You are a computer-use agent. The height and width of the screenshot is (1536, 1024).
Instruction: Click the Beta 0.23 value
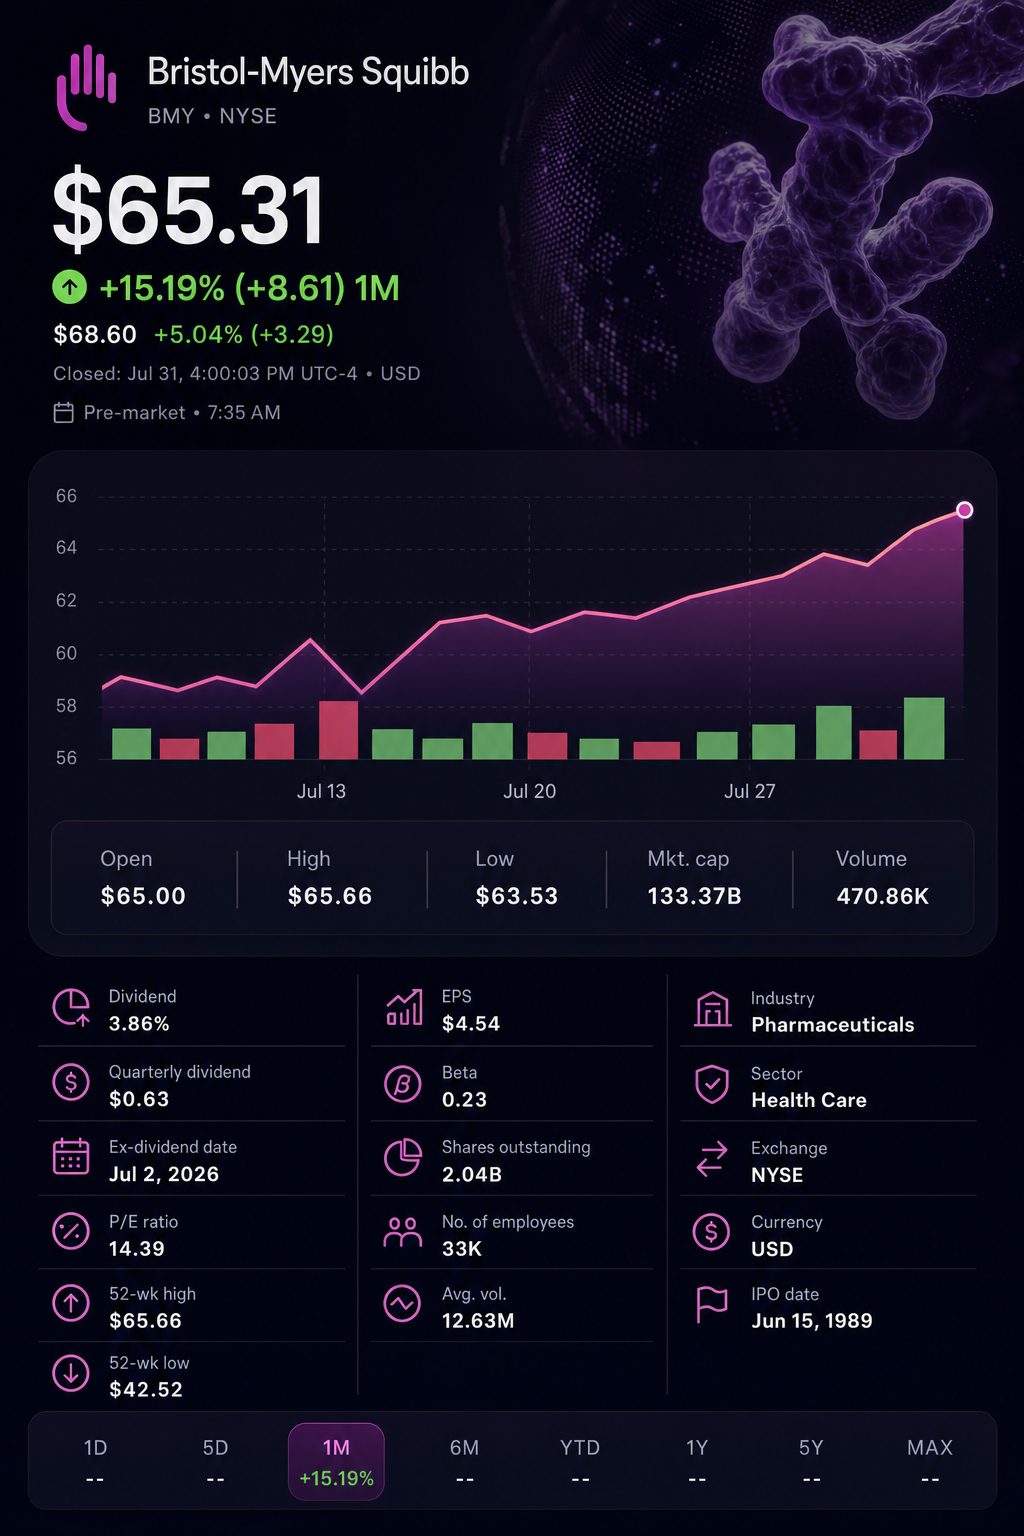tap(465, 1099)
